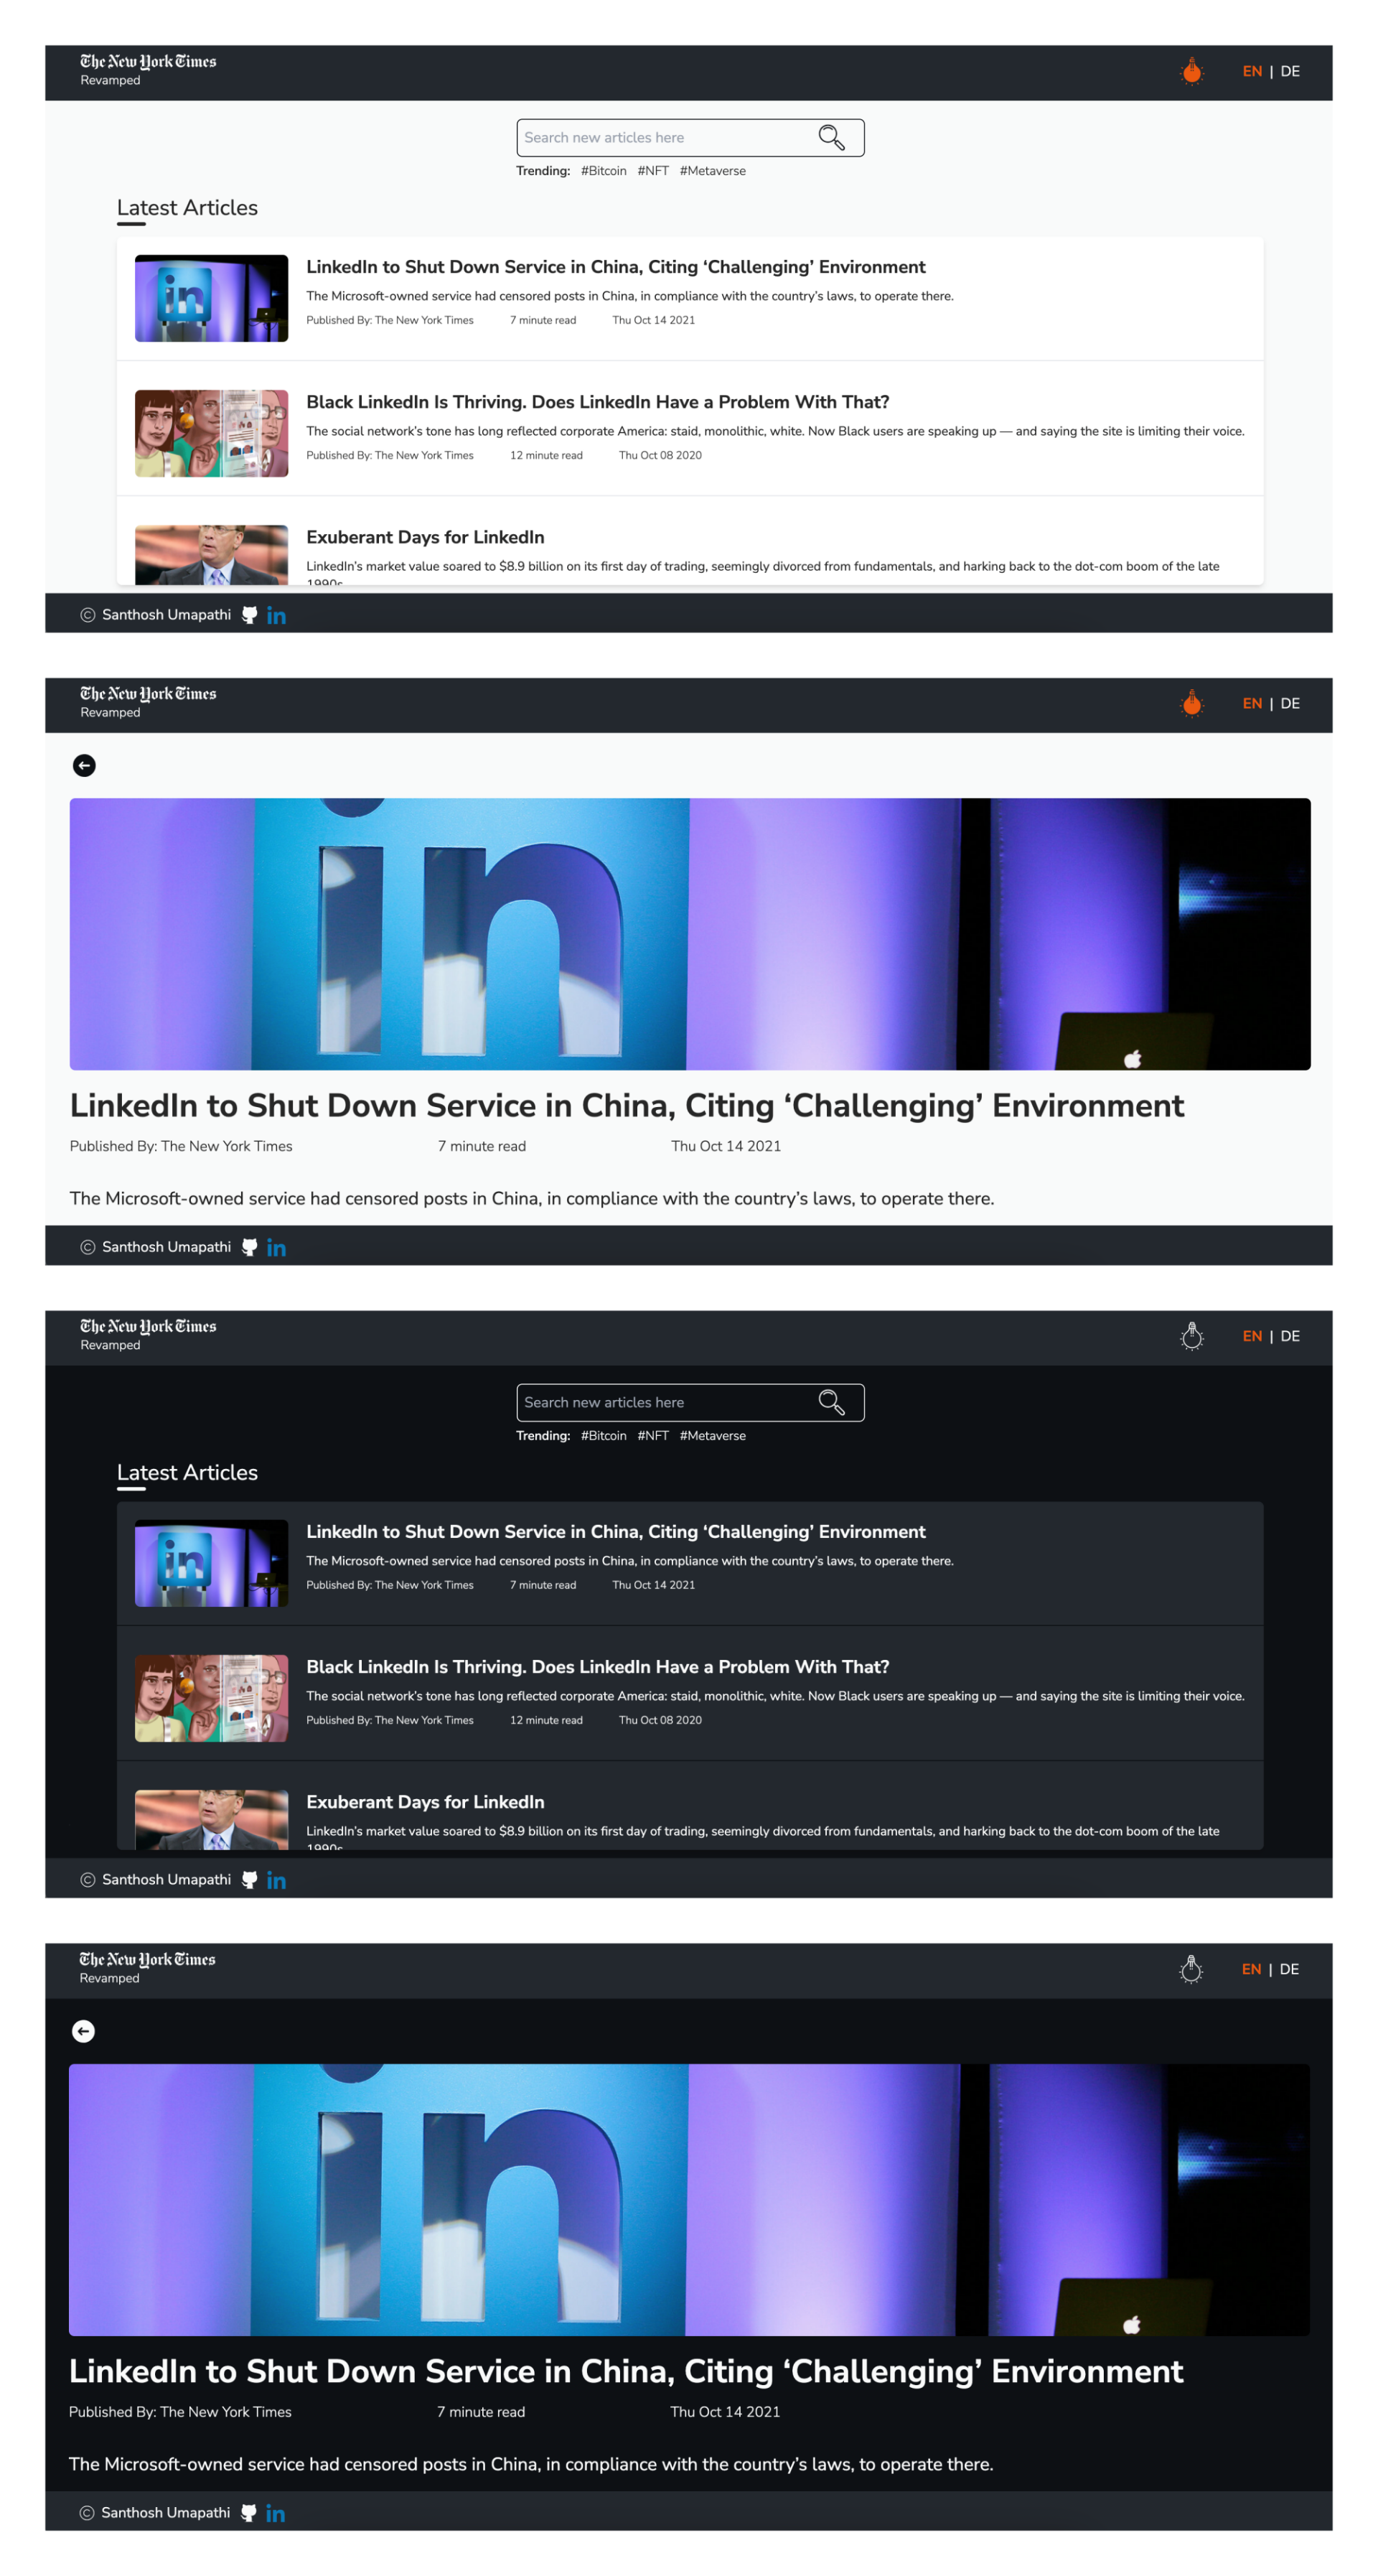This screenshot has height=2576, width=1378.
Task: Open the LinkedIn footer icon below the light article list
Action: [277, 615]
